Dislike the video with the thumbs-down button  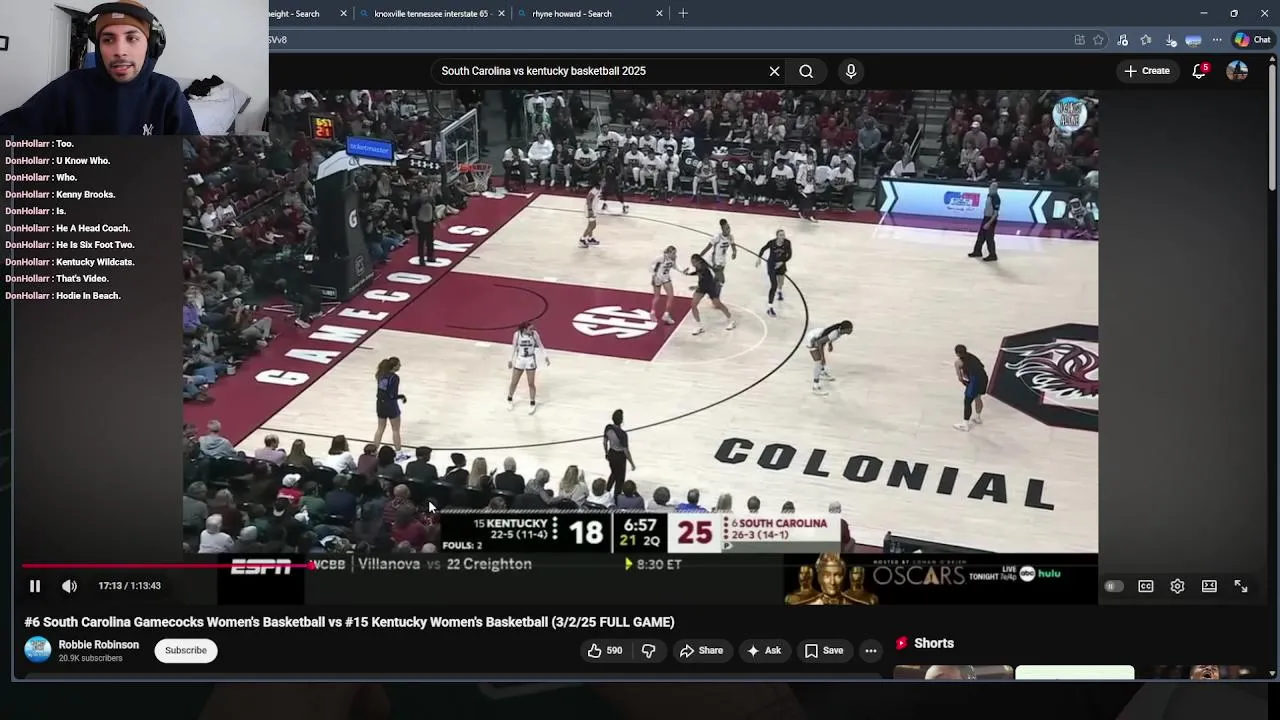coord(648,650)
